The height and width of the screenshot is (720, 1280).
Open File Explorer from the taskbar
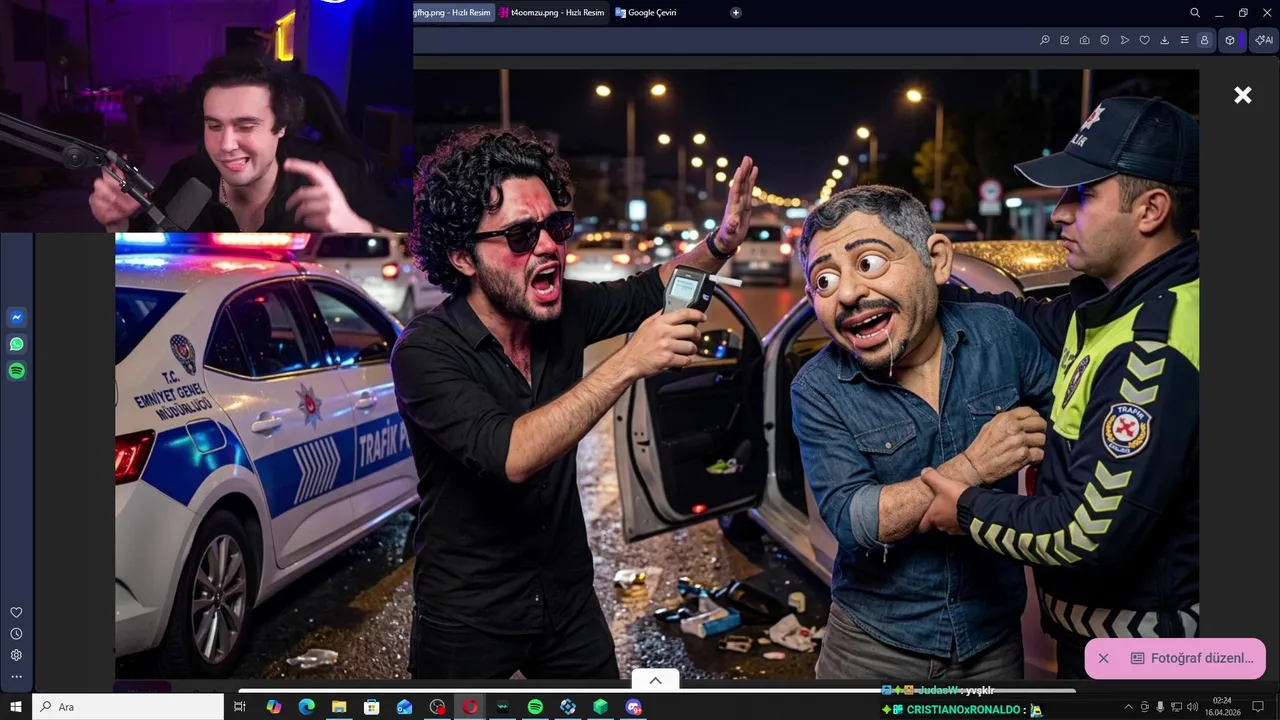(339, 707)
